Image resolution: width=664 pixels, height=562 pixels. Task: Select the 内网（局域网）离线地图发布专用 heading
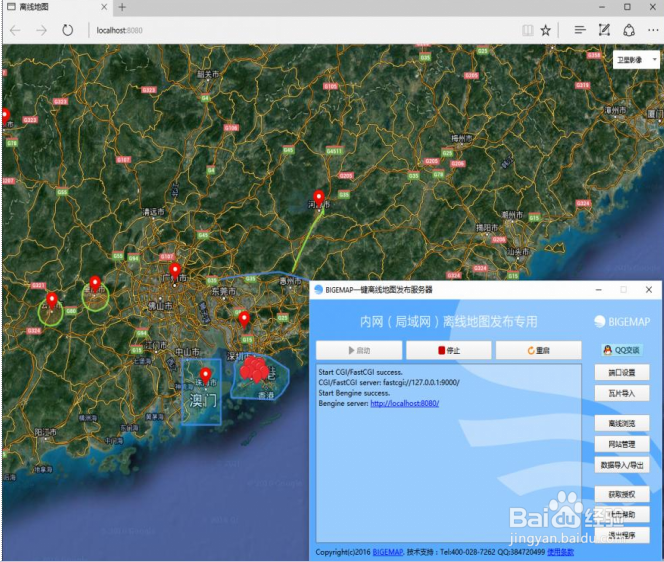click(449, 322)
